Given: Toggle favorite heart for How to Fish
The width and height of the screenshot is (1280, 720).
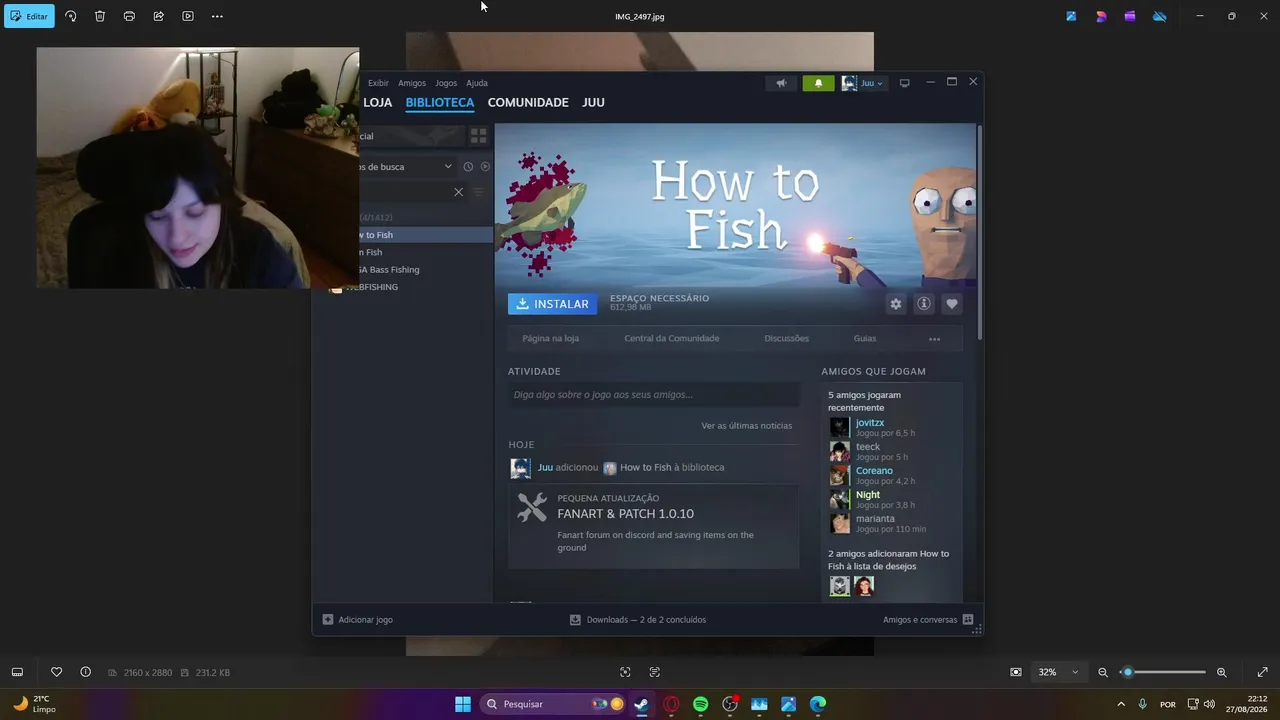Looking at the screenshot, I should [x=952, y=304].
